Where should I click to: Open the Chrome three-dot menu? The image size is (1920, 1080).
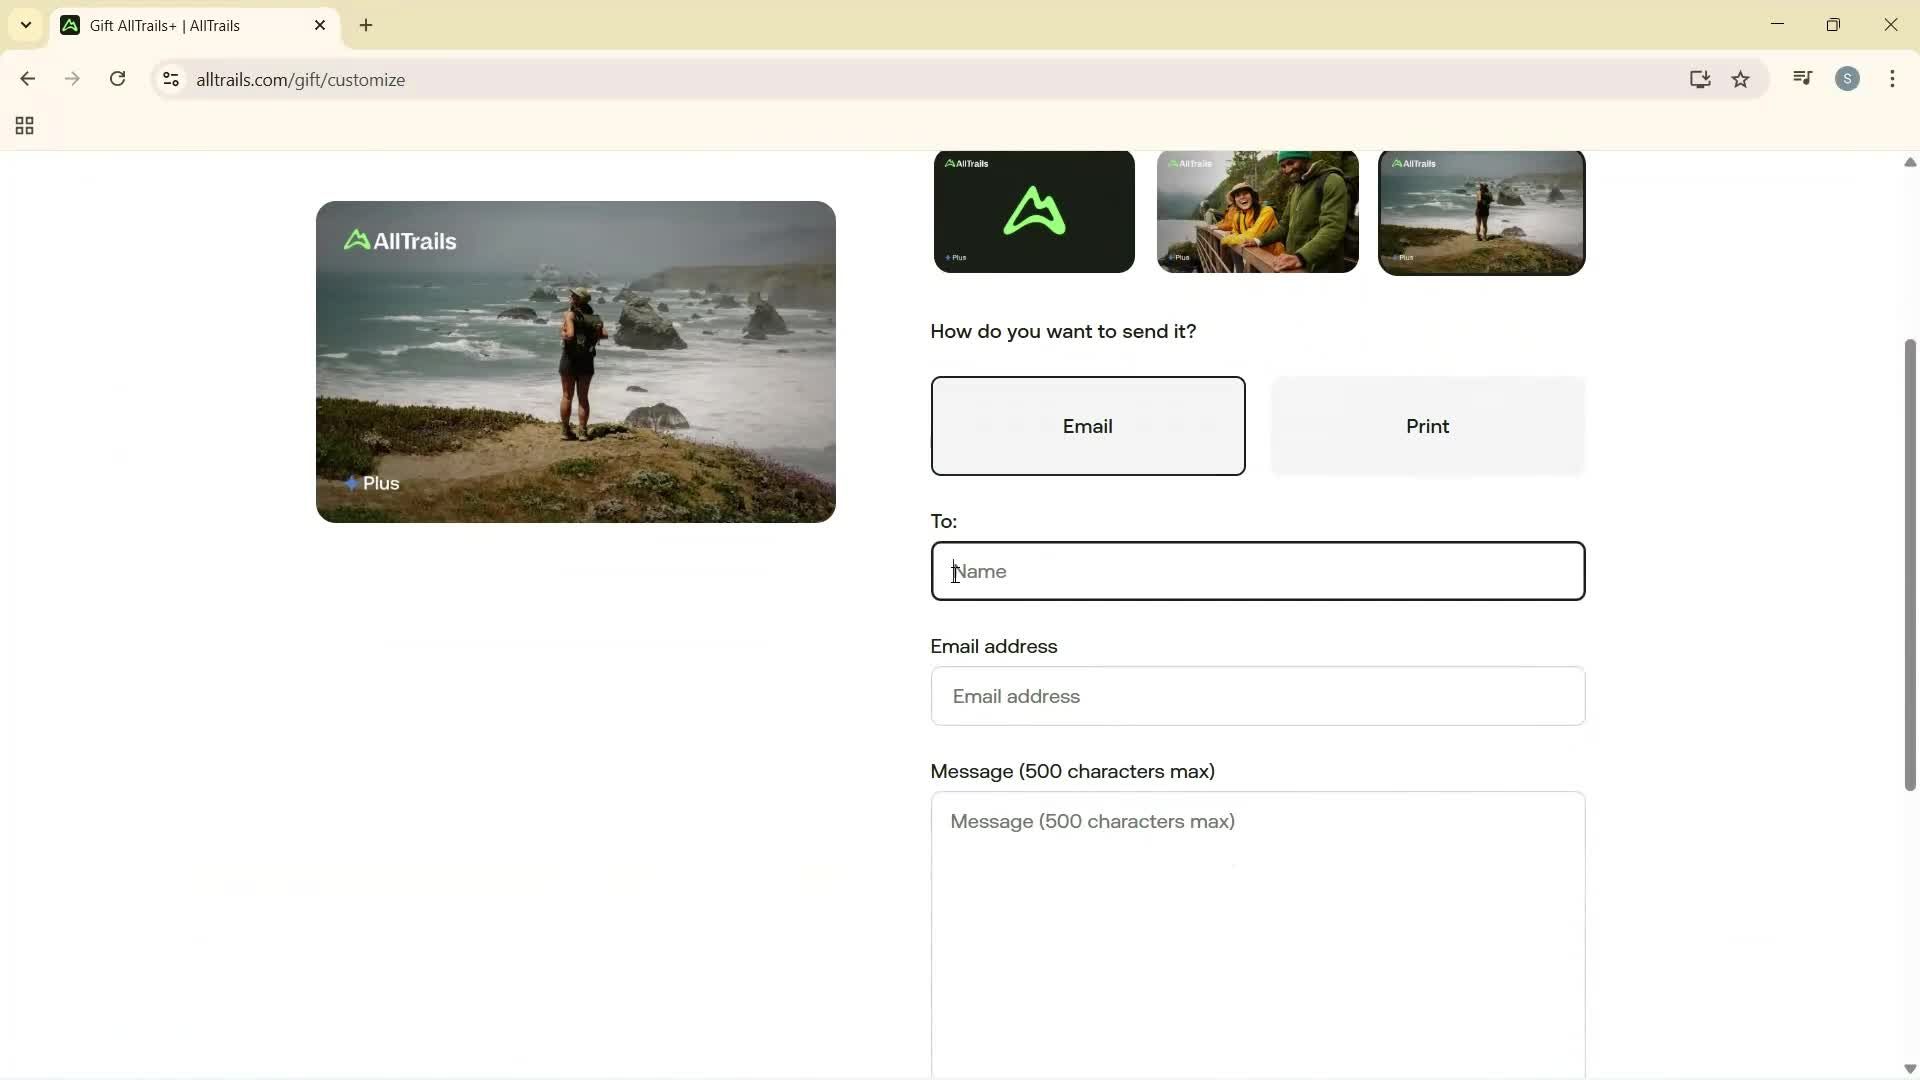click(x=1894, y=79)
